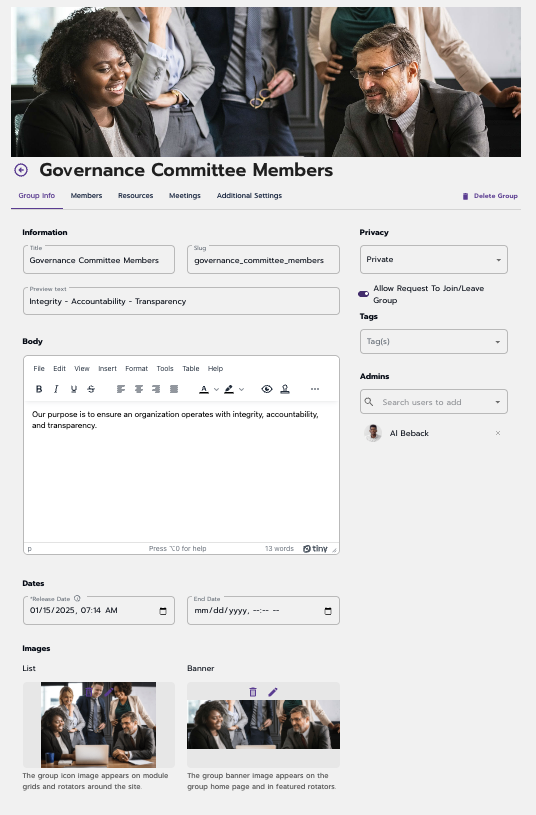Click the Release Date field value
The width and height of the screenshot is (536, 815).
pyautogui.click(x=74, y=611)
